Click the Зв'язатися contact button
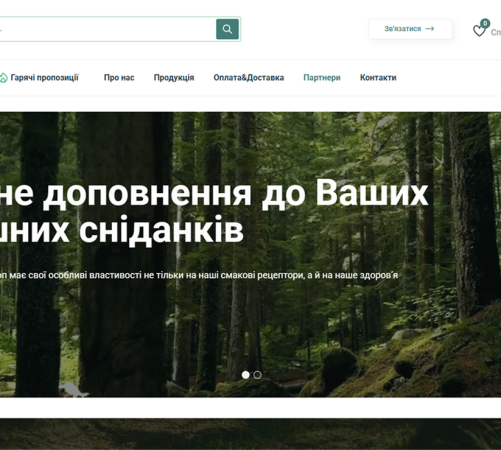The height and width of the screenshot is (450, 501). 410,29
